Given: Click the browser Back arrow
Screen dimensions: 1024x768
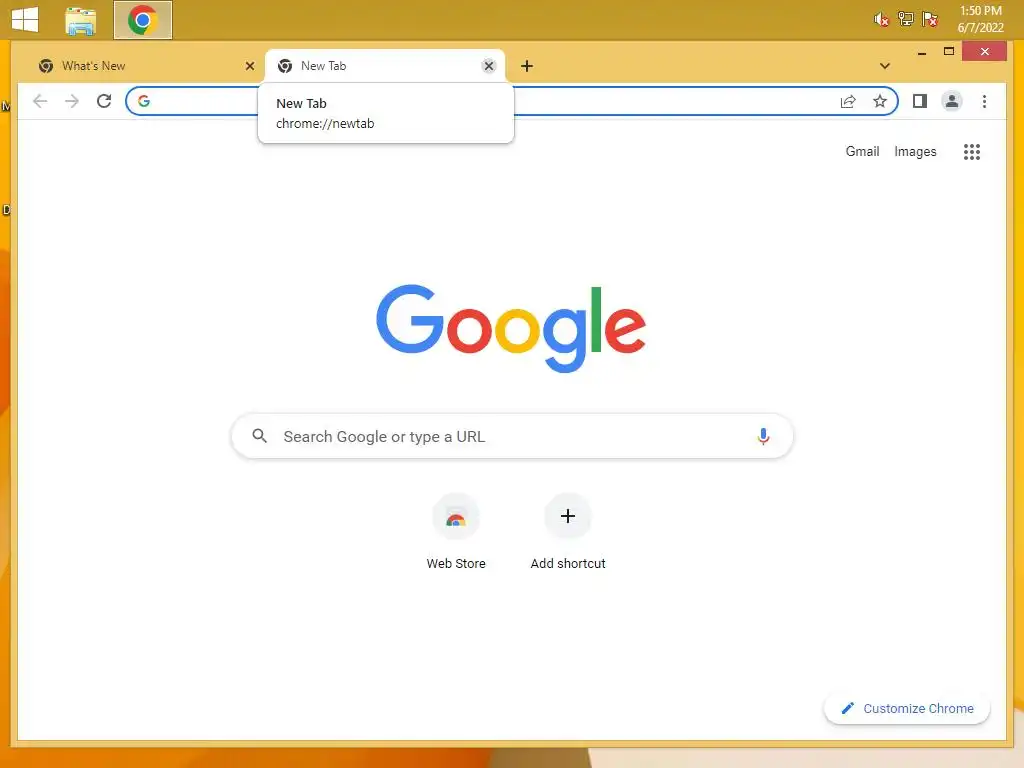Looking at the screenshot, I should pos(40,101).
